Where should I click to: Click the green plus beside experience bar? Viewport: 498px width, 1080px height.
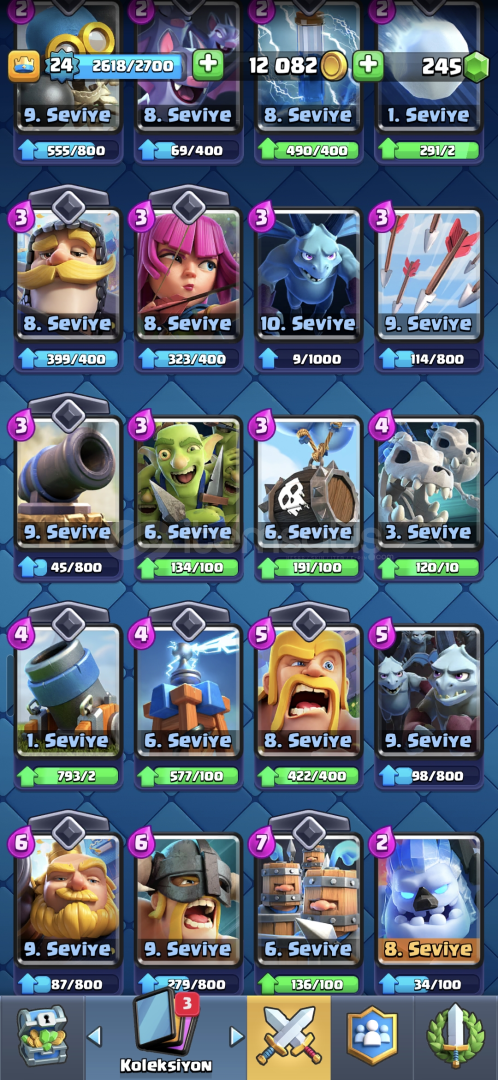click(207, 66)
